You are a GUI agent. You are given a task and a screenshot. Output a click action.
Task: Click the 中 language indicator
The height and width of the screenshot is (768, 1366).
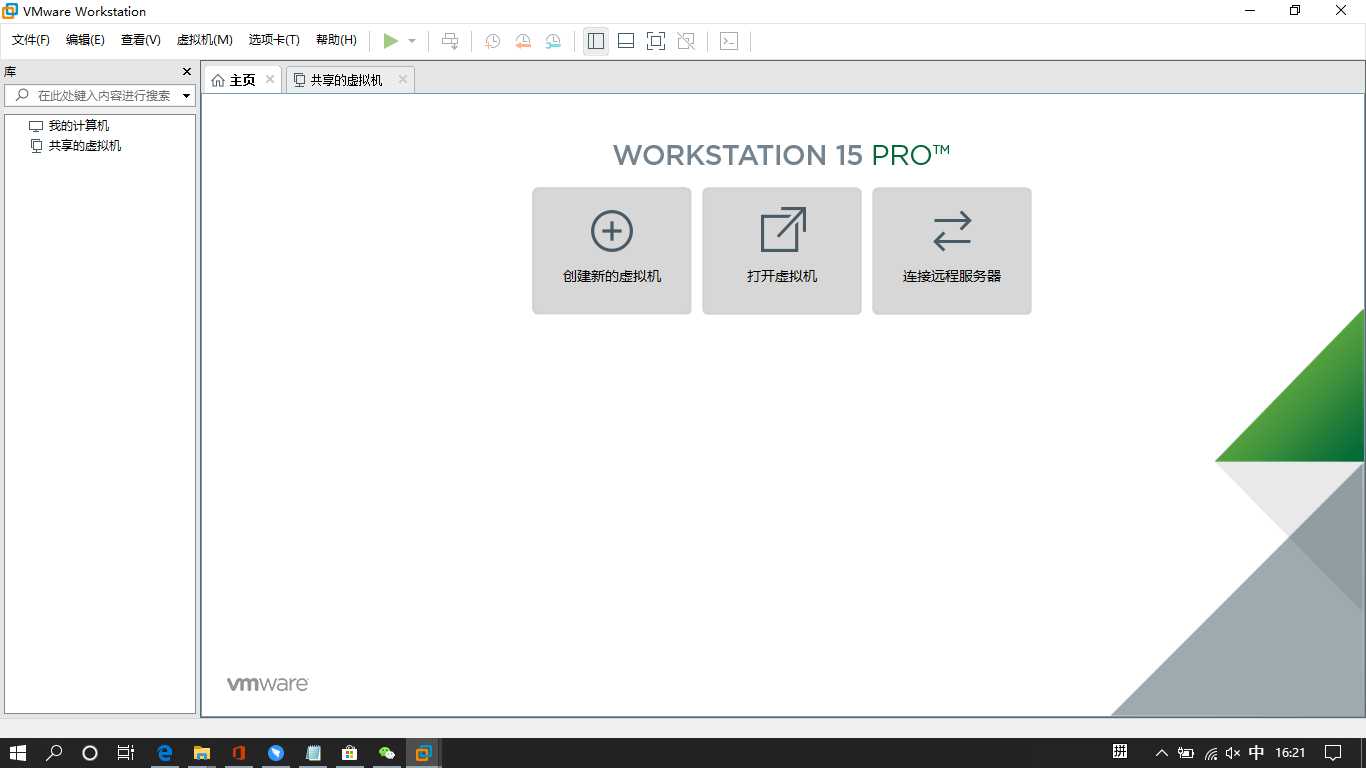[1257, 753]
